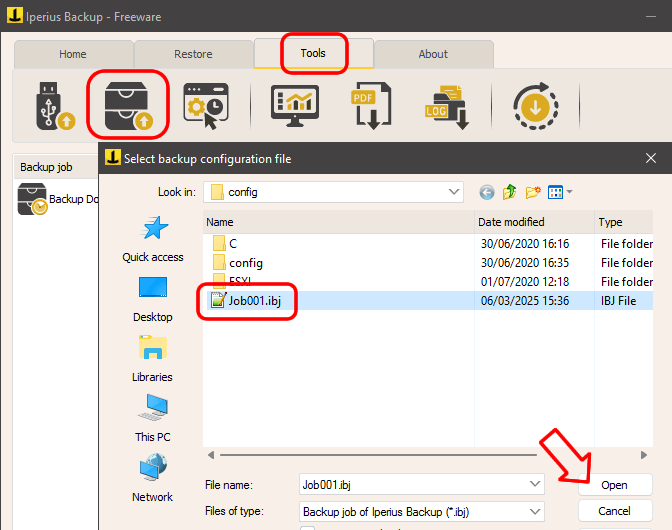Viewport: 672px width, 530px height.
Task: Click the LOG download icon
Action: (447, 107)
